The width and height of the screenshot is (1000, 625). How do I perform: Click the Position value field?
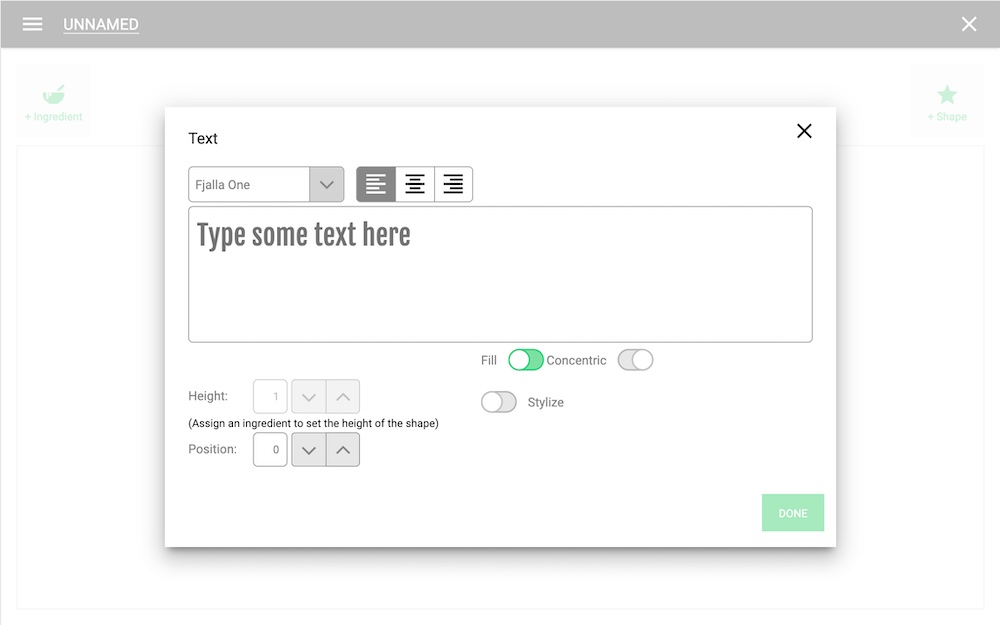coord(270,450)
